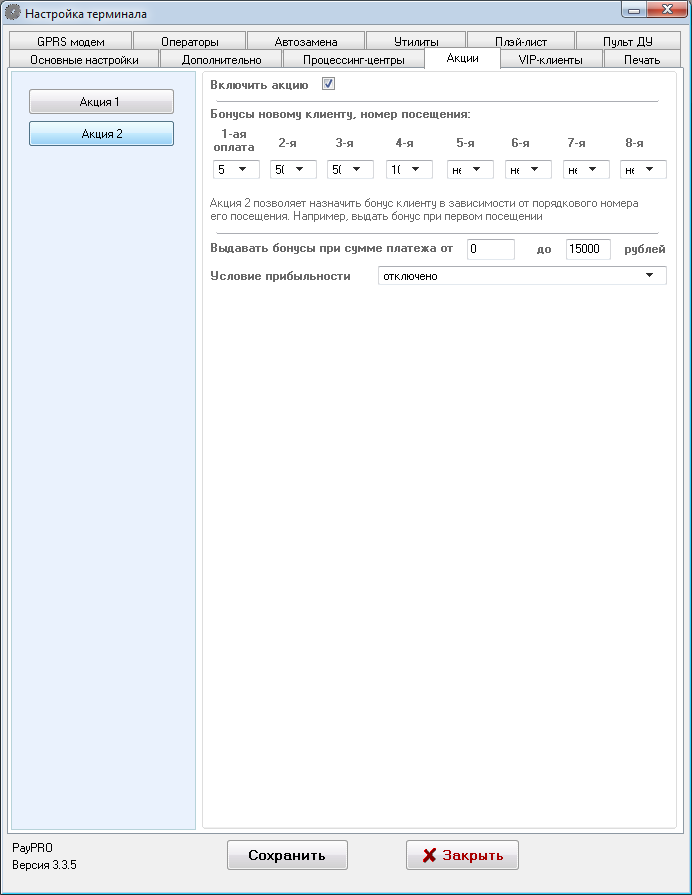
Task: Go to the 'Процессинг-центры' tab
Action: point(353,60)
